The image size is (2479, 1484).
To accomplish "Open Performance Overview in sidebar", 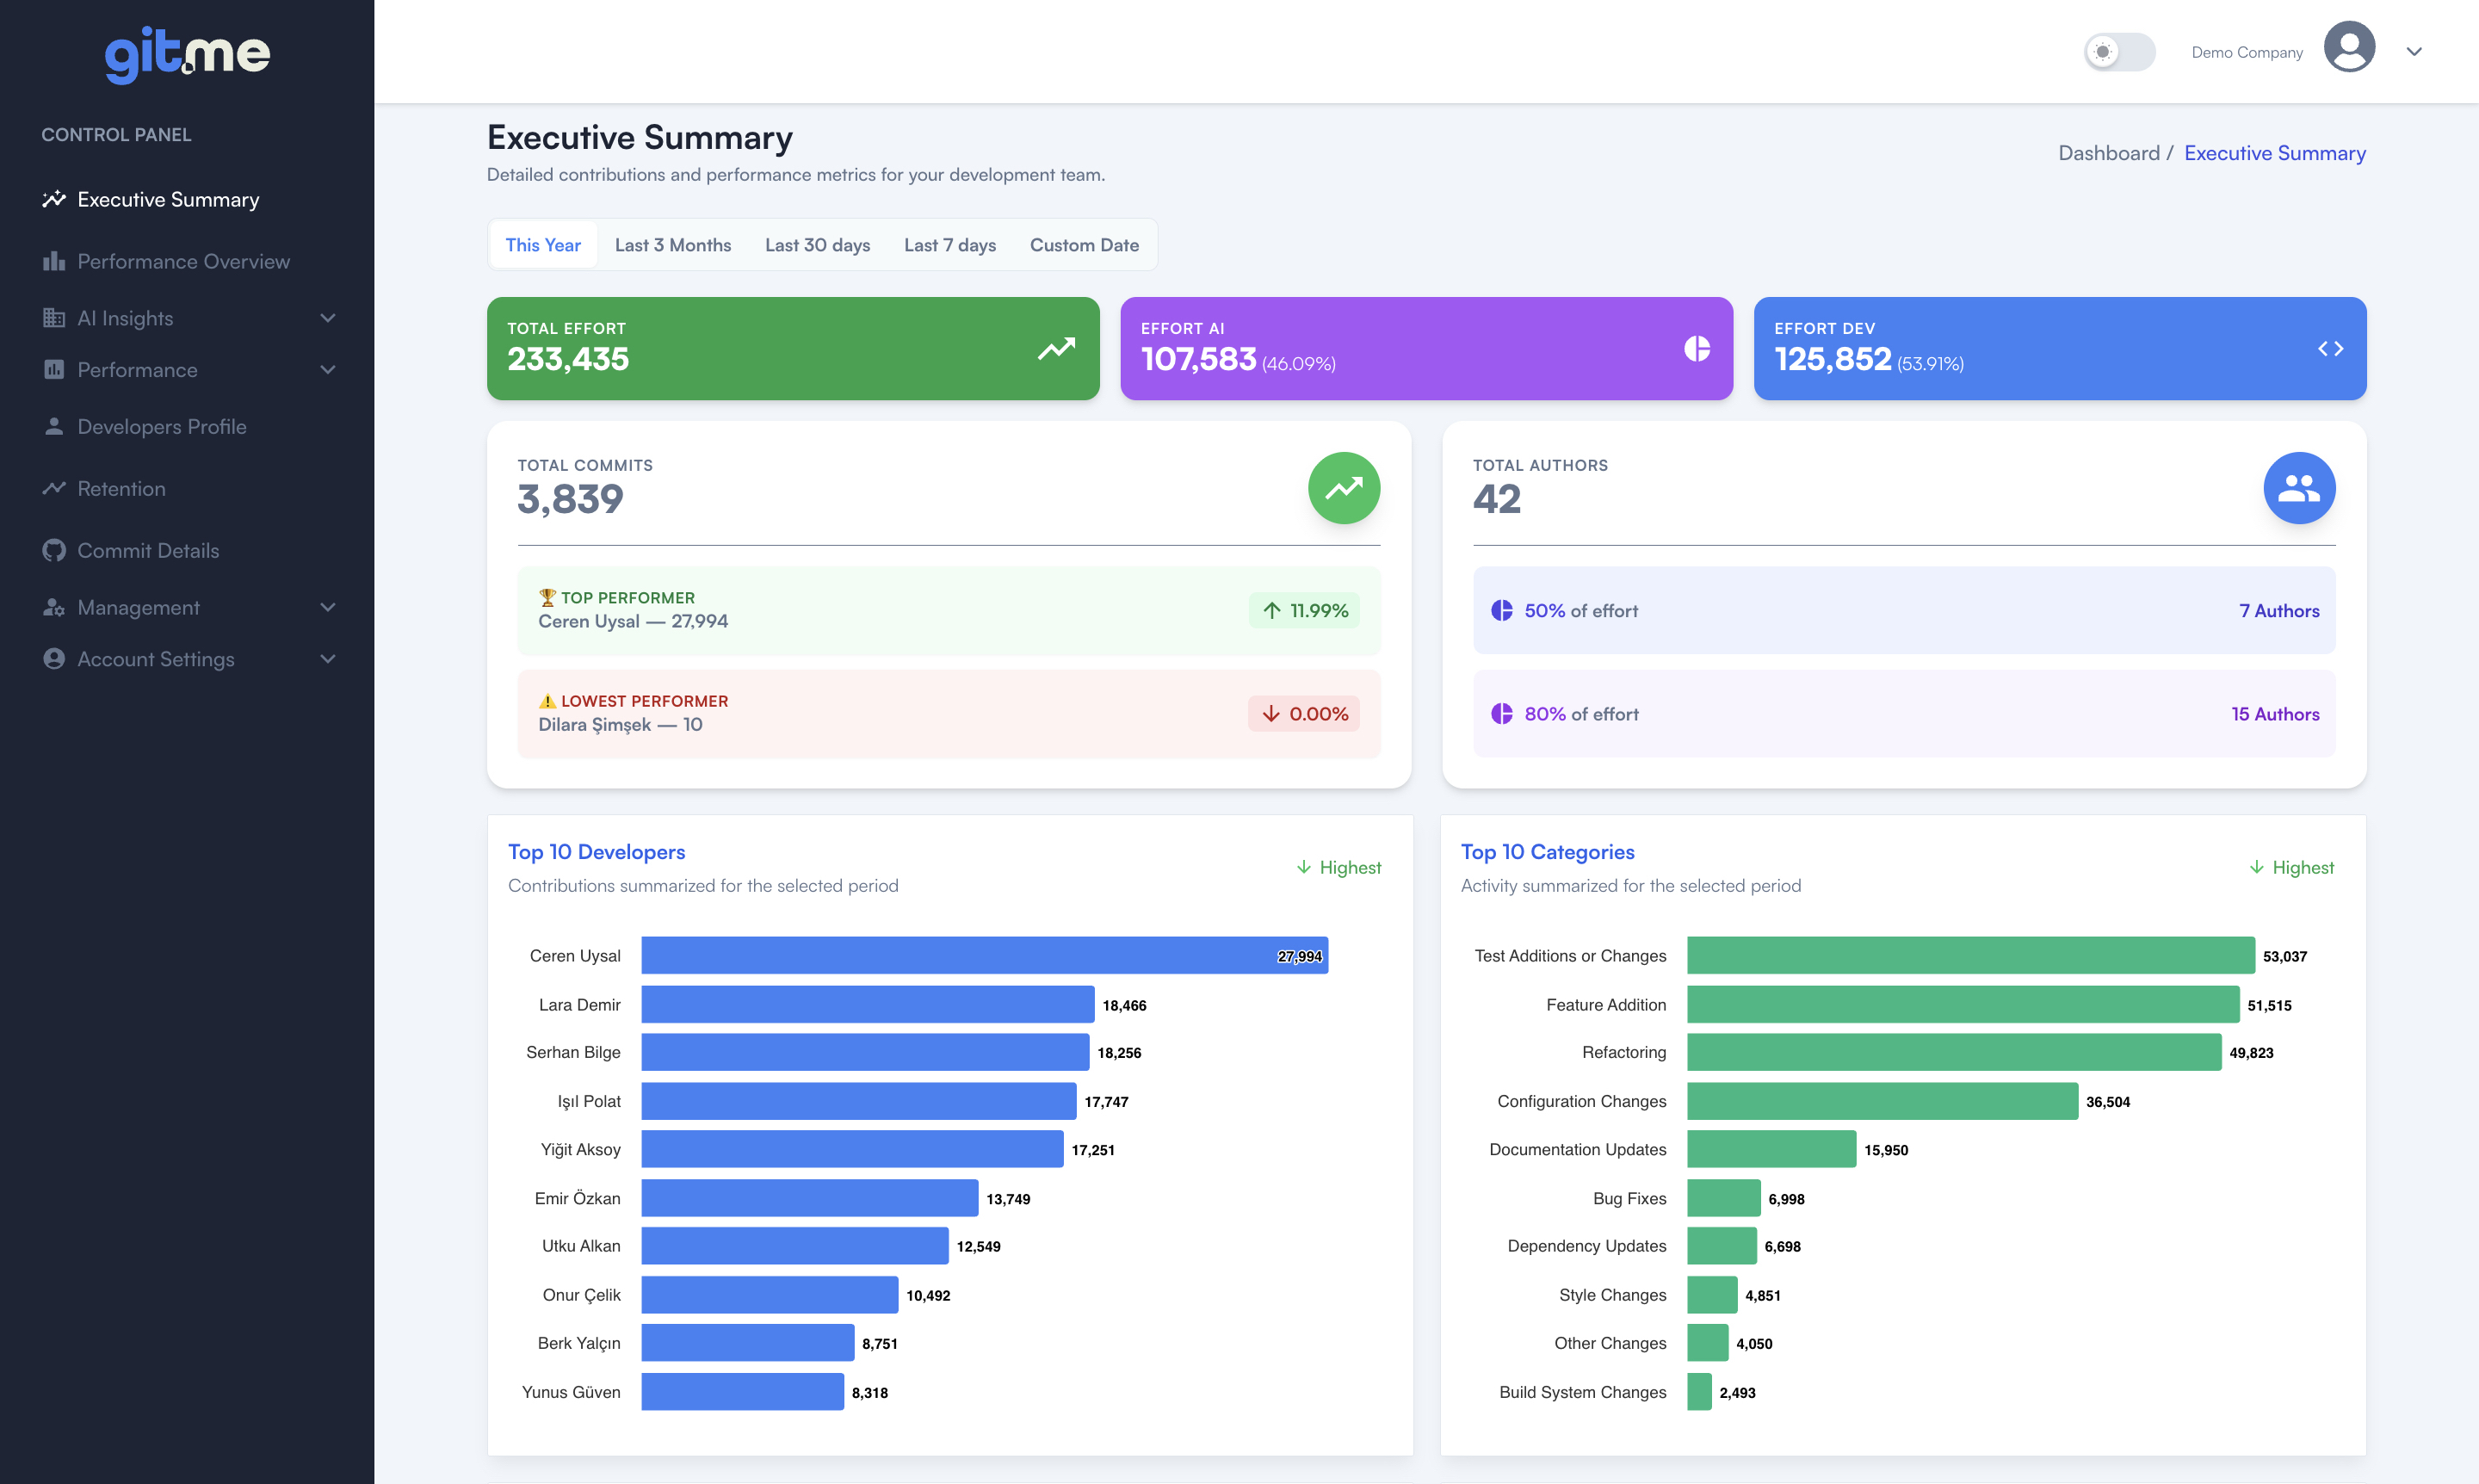I will [x=183, y=262].
